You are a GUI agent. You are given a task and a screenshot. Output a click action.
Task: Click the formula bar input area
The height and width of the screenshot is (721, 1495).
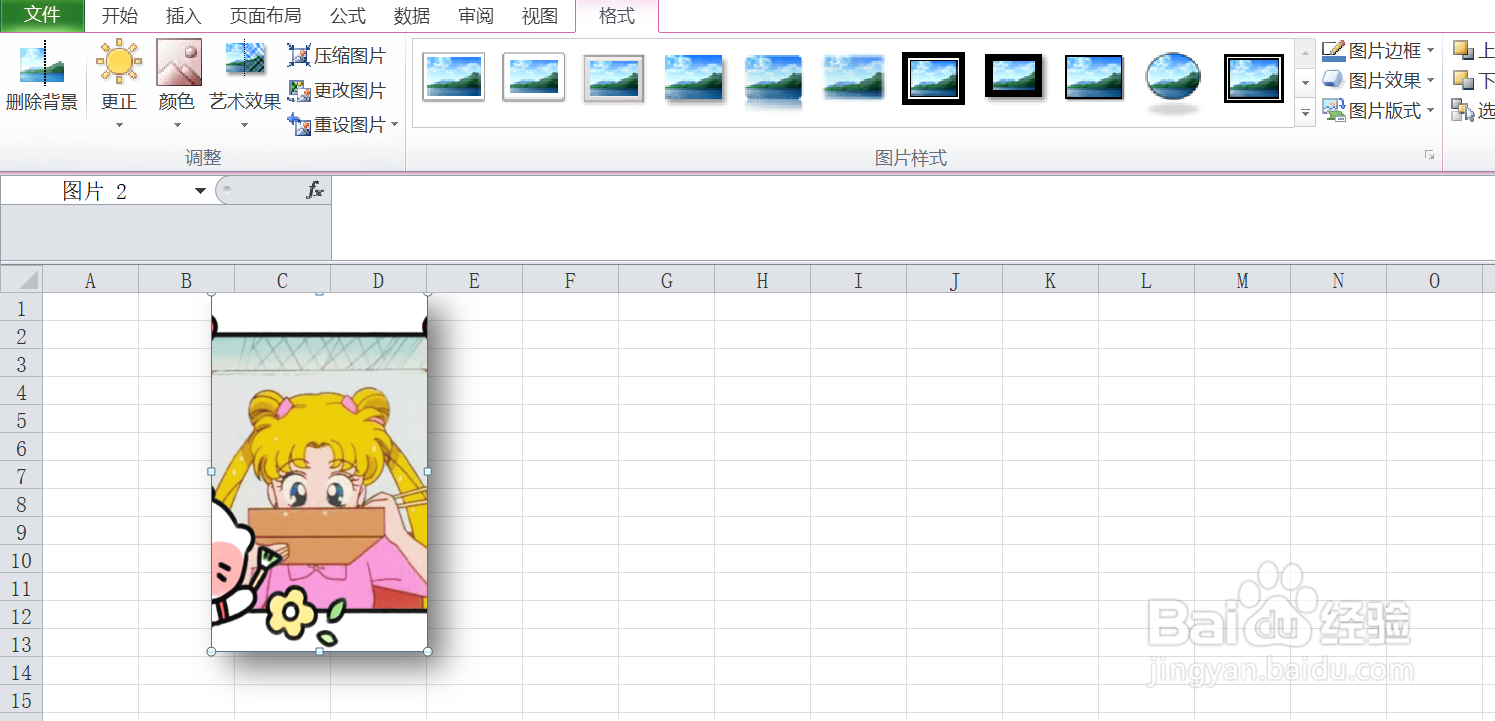[912, 218]
